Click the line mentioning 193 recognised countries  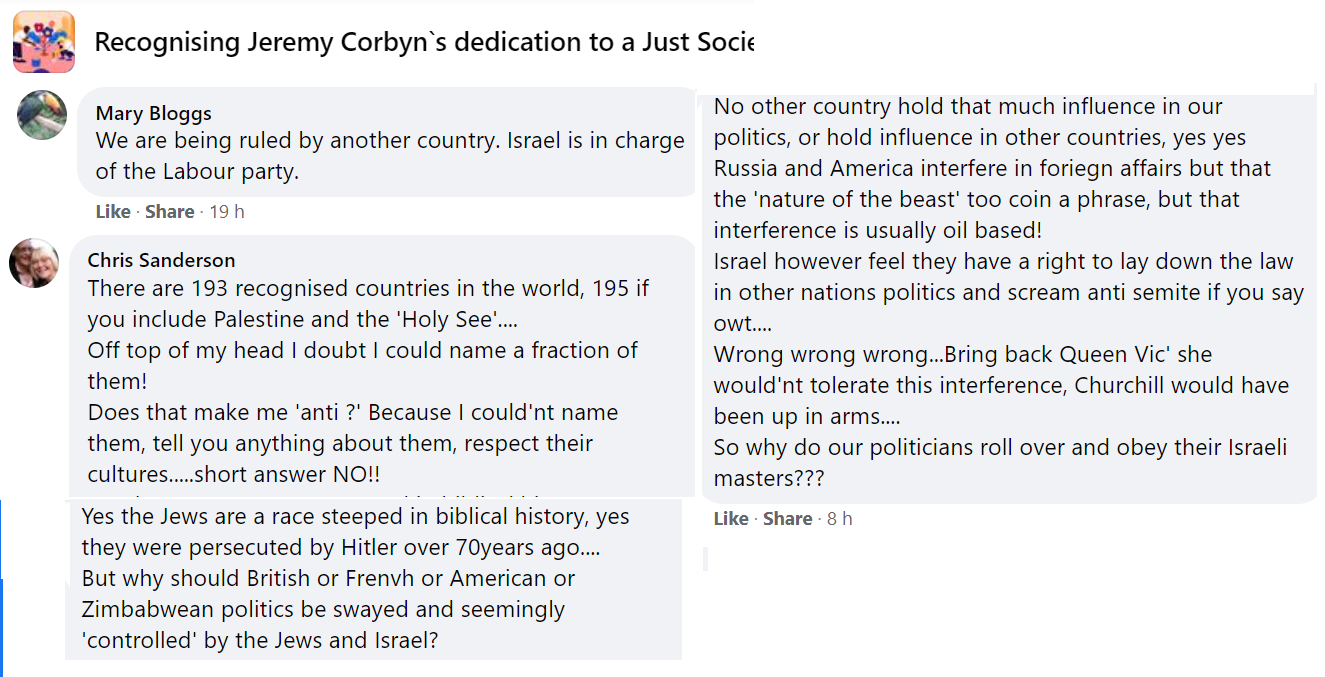(368, 289)
